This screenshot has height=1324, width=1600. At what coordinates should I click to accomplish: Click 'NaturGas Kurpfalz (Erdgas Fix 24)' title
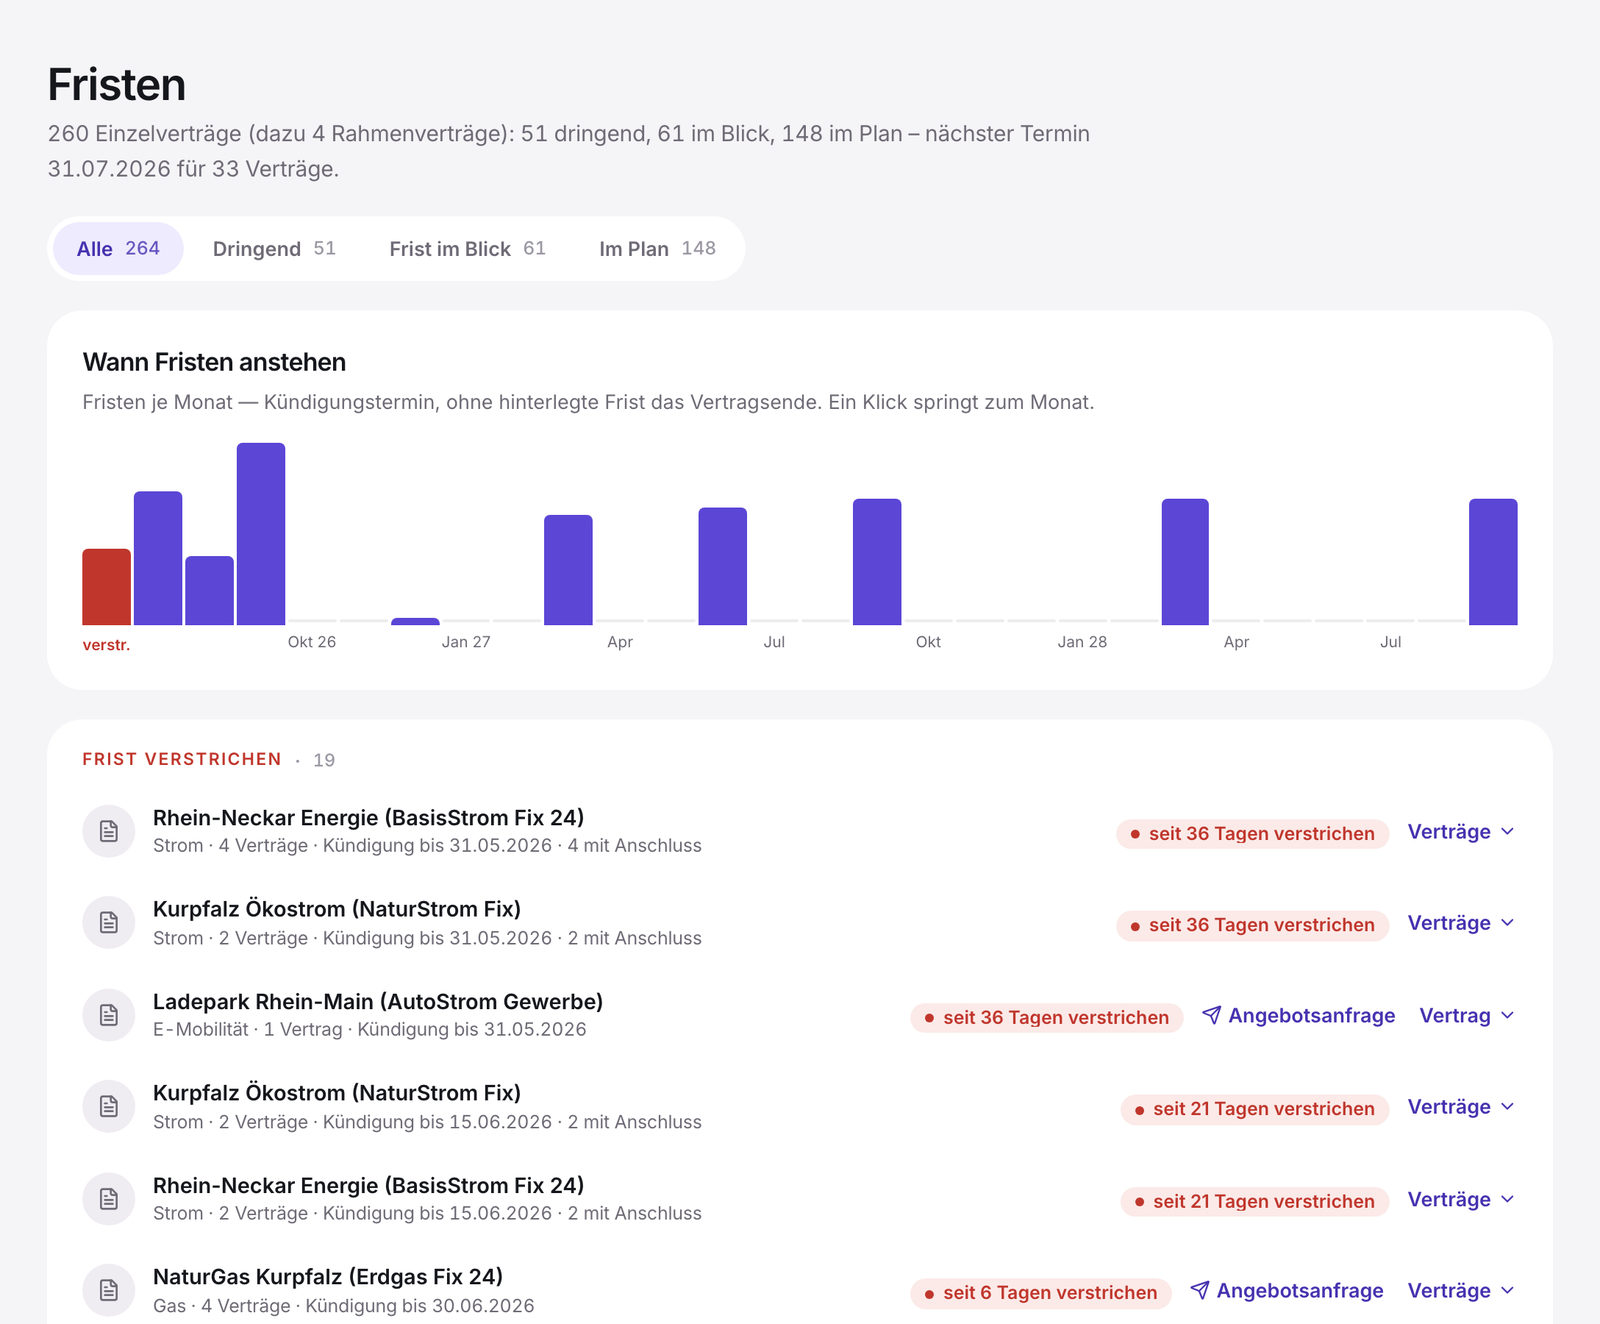click(x=328, y=1277)
